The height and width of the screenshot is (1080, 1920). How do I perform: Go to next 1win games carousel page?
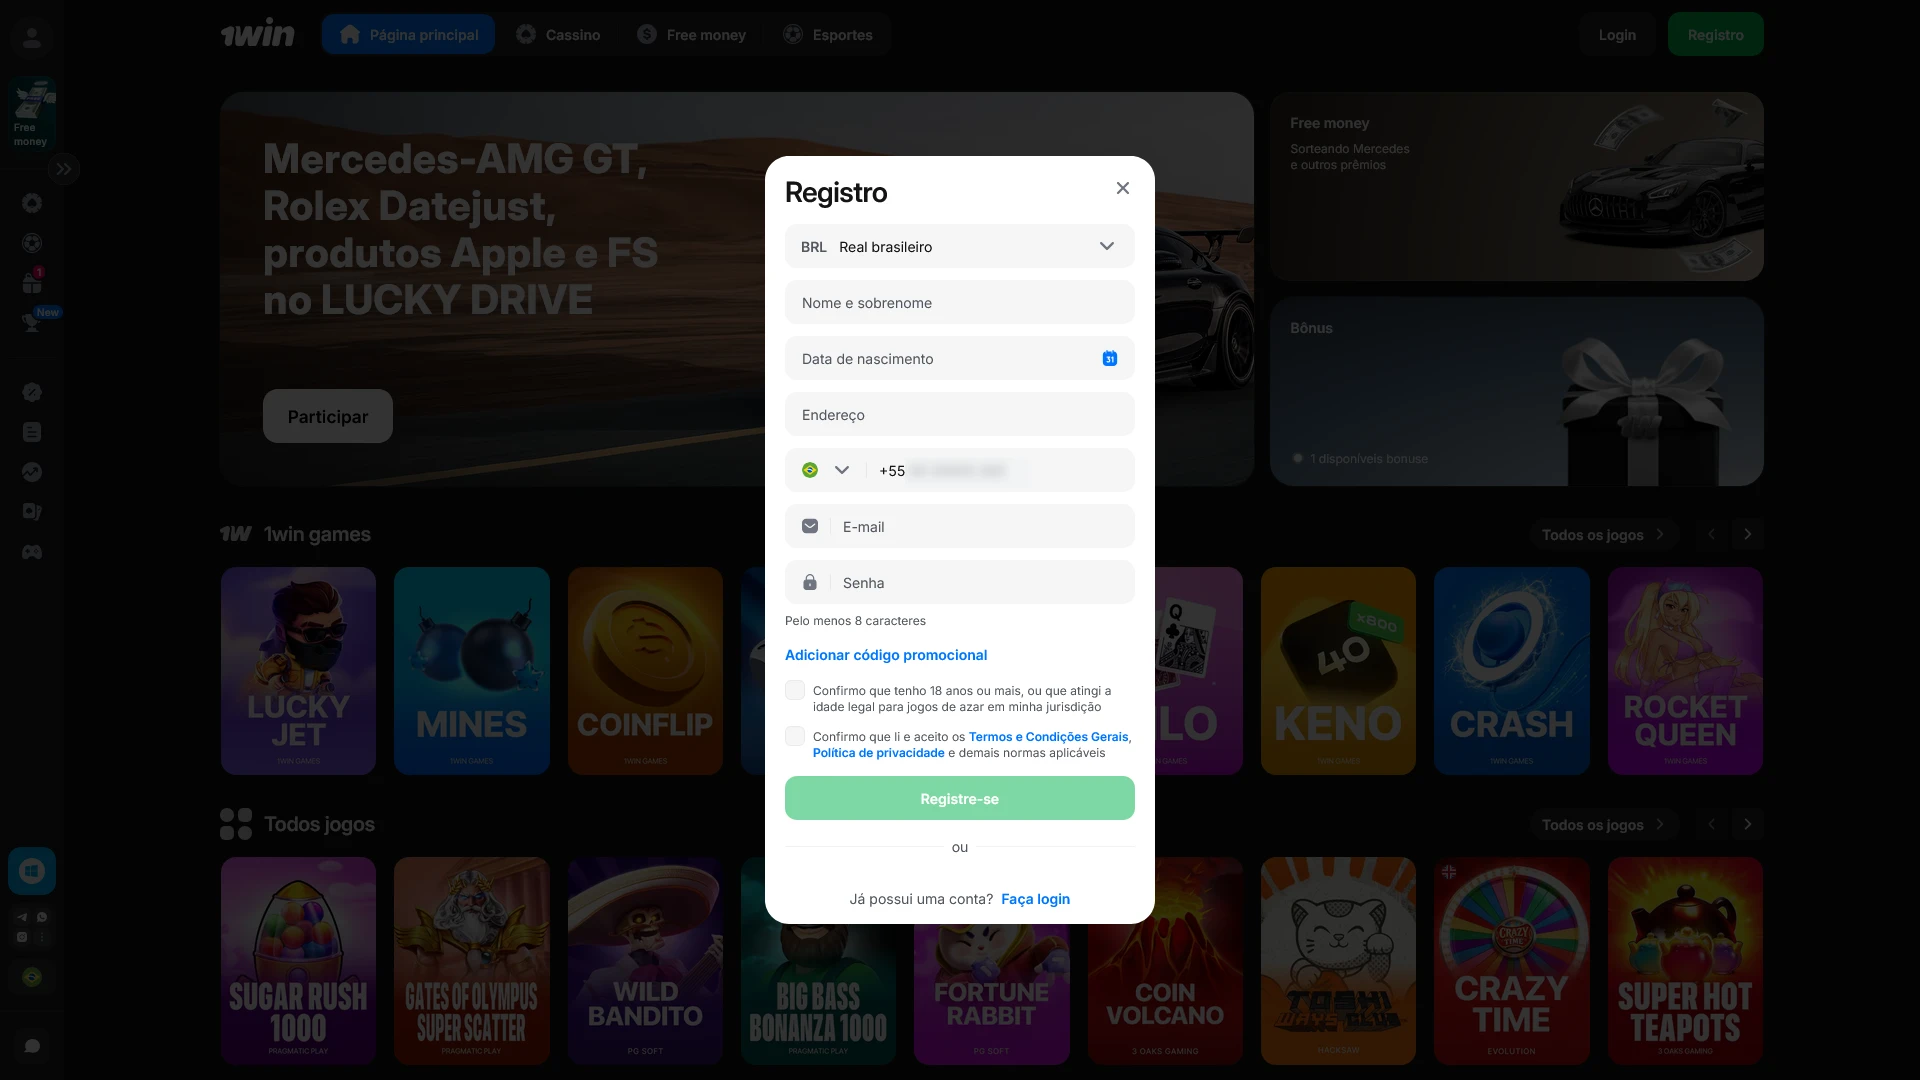(x=1748, y=535)
